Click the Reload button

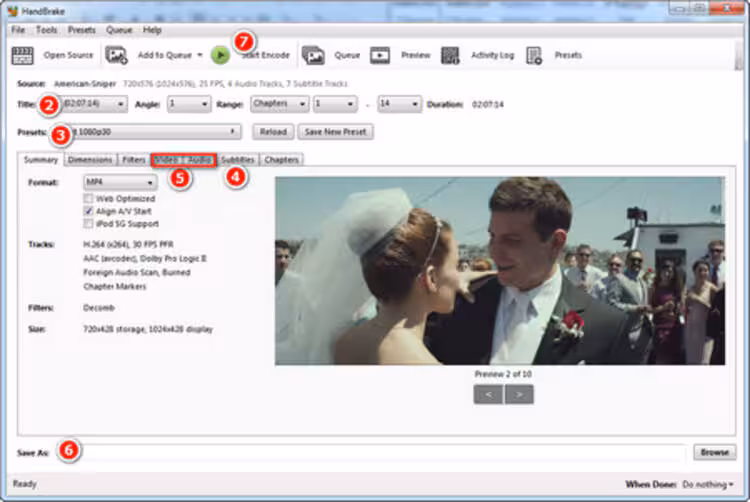[x=273, y=131]
